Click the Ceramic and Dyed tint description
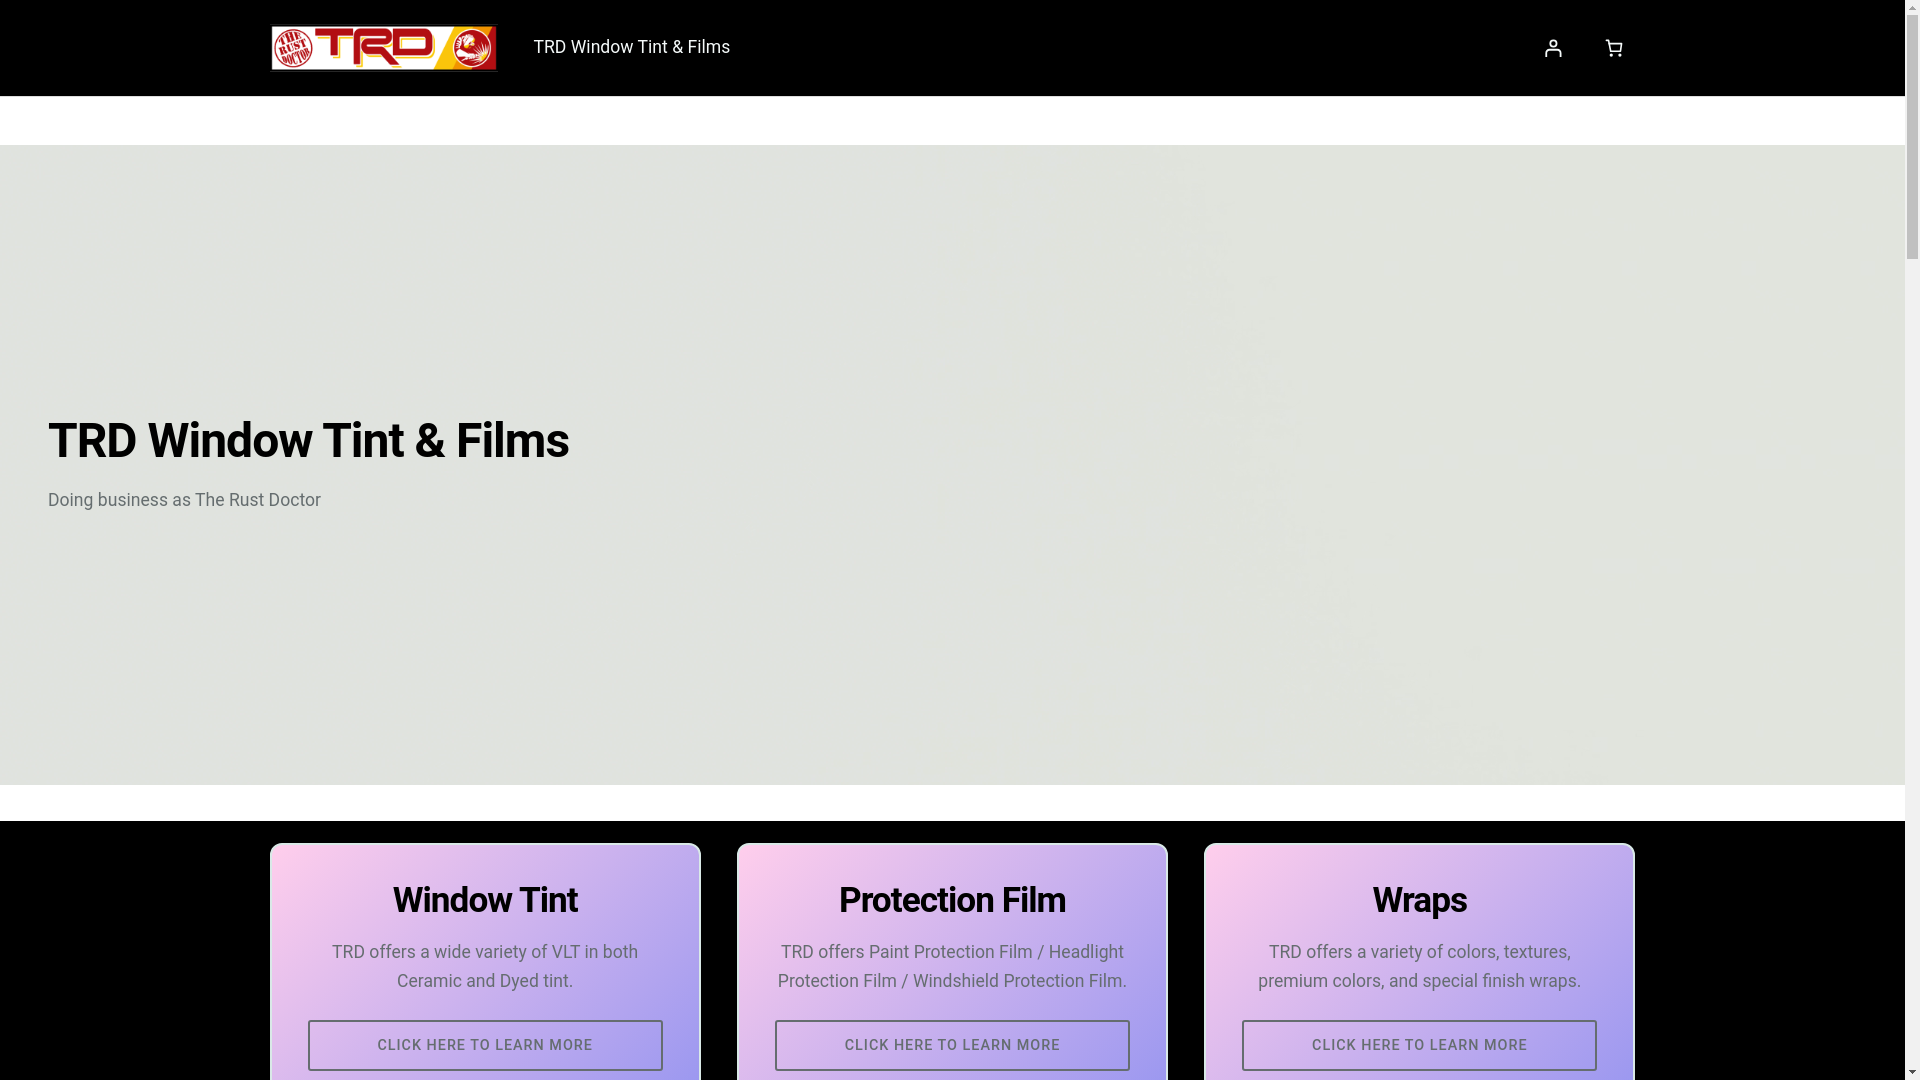 tap(485, 966)
